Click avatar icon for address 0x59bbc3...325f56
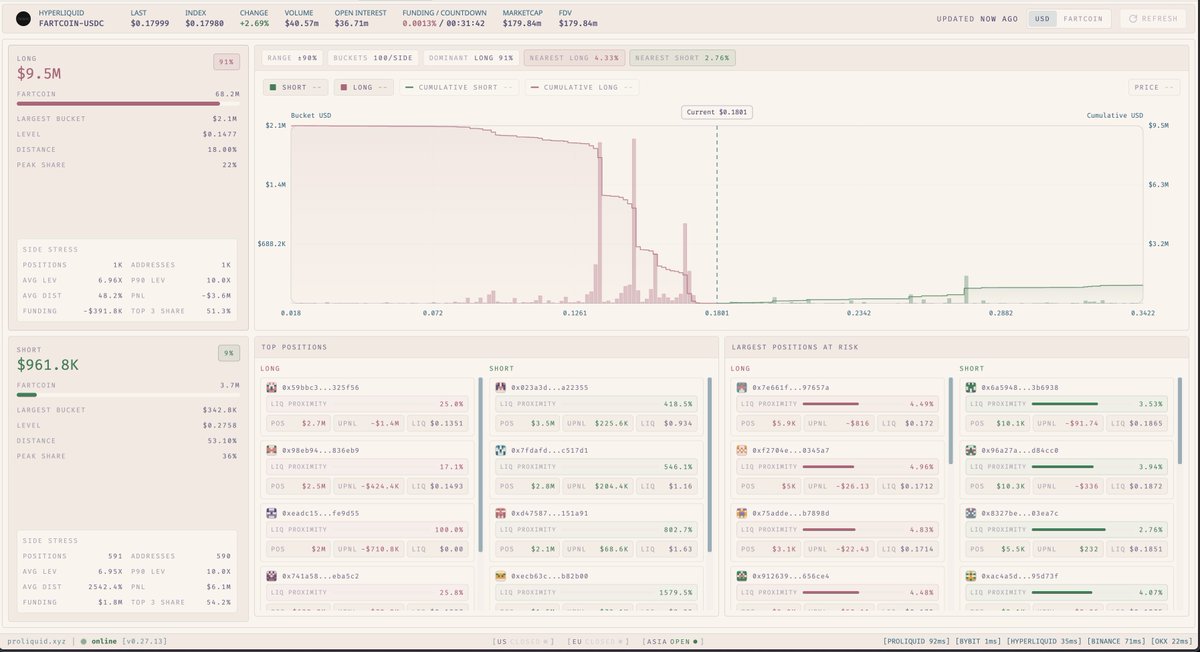Viewport: 1200px width, 652px height. (x=272, y=387)
